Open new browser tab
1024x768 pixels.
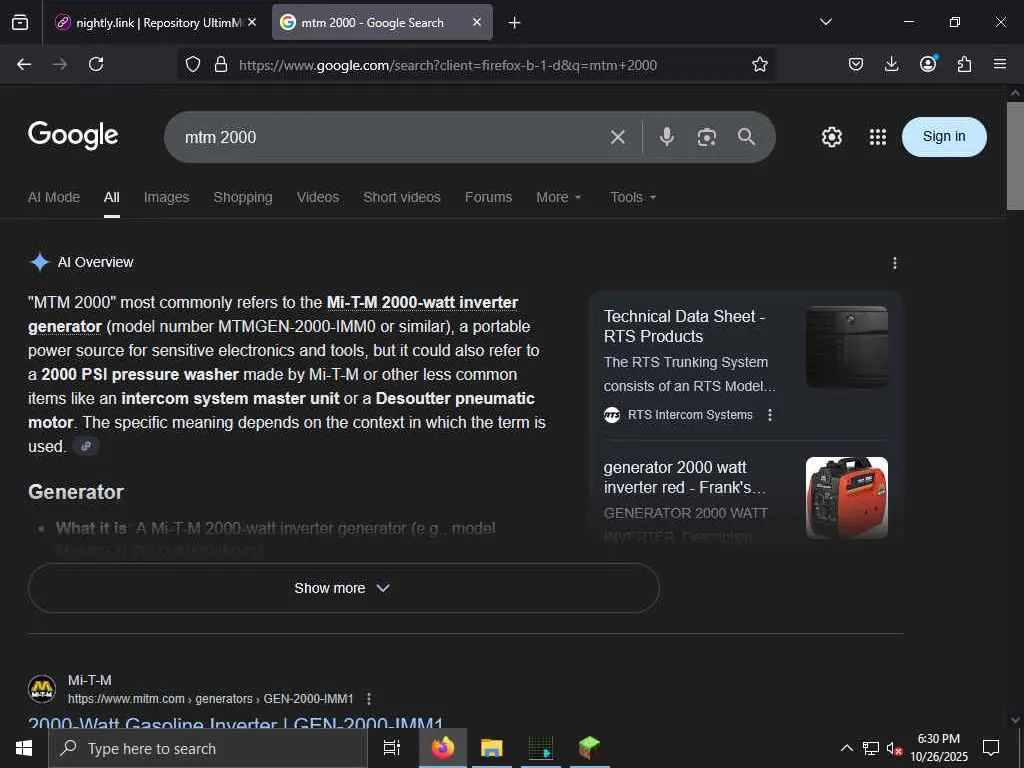(x=515, y=23)
